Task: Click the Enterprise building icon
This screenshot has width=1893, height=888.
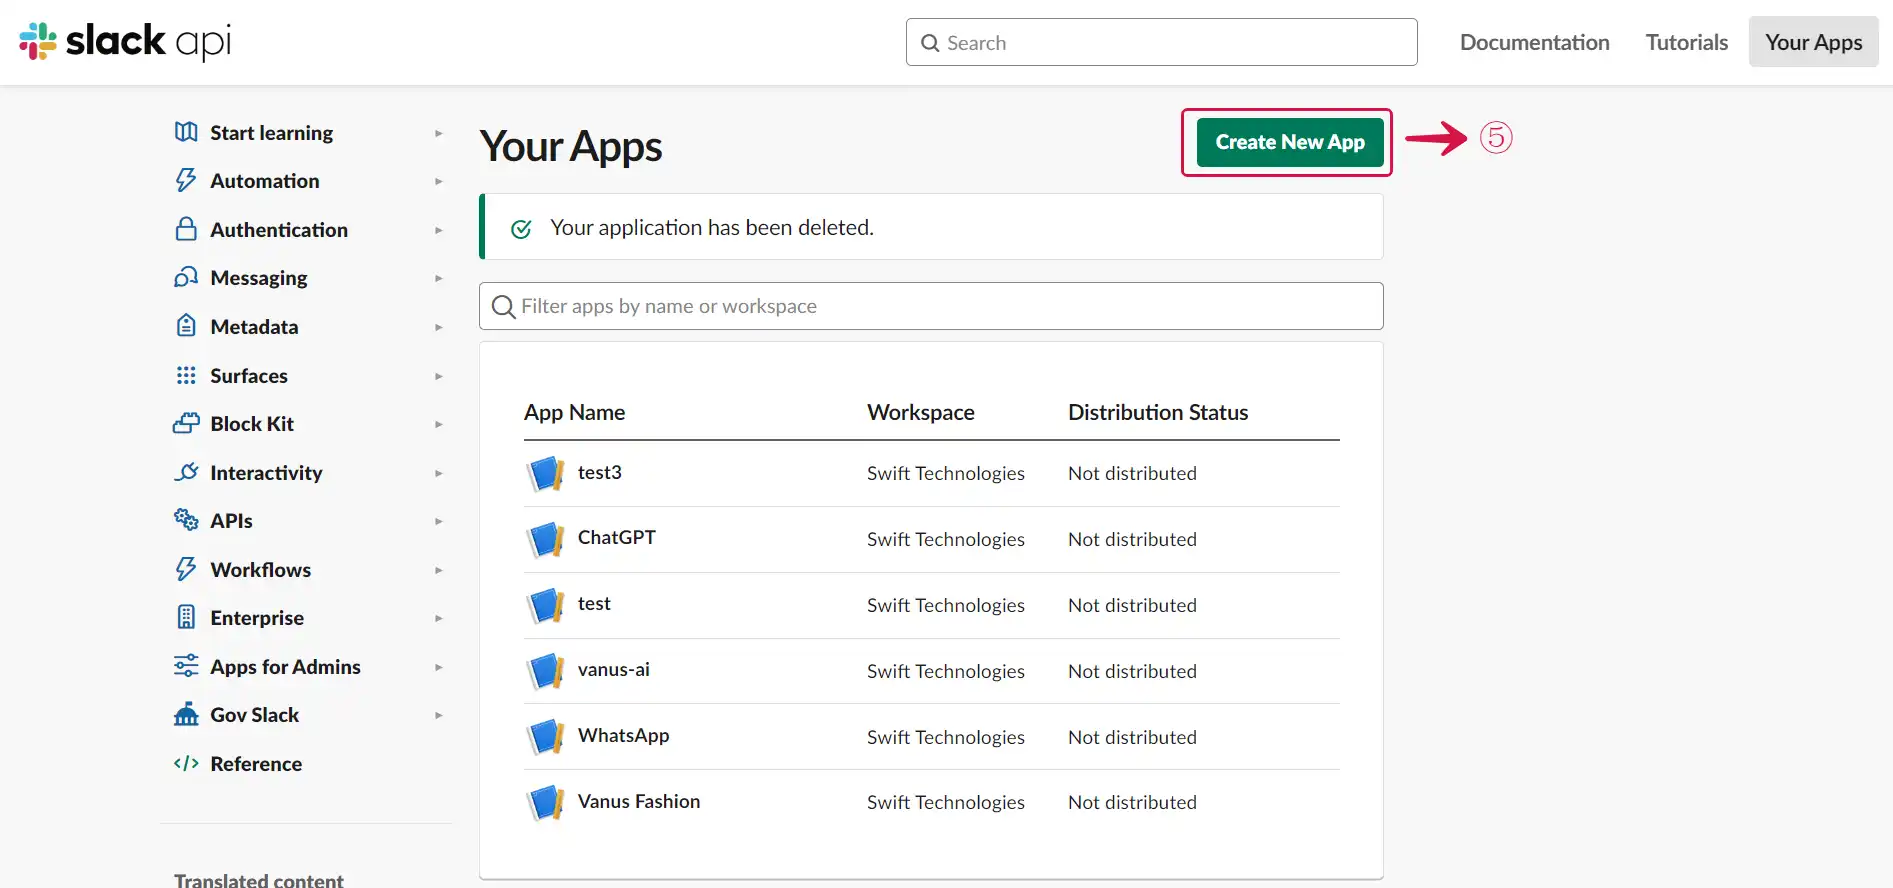Action: (186, 617)
